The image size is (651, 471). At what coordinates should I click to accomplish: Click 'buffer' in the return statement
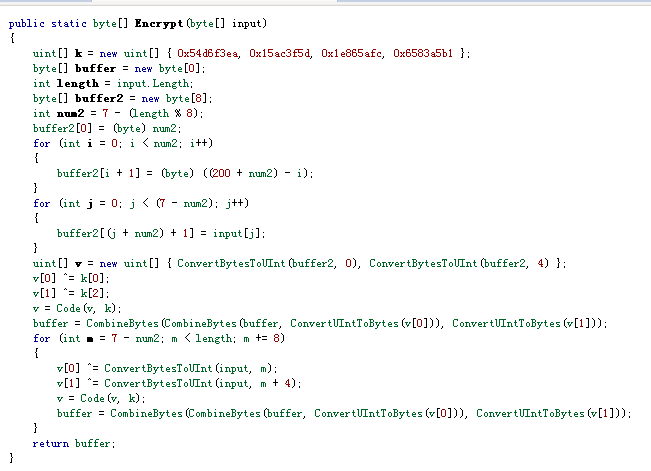[x=92, y=444]
